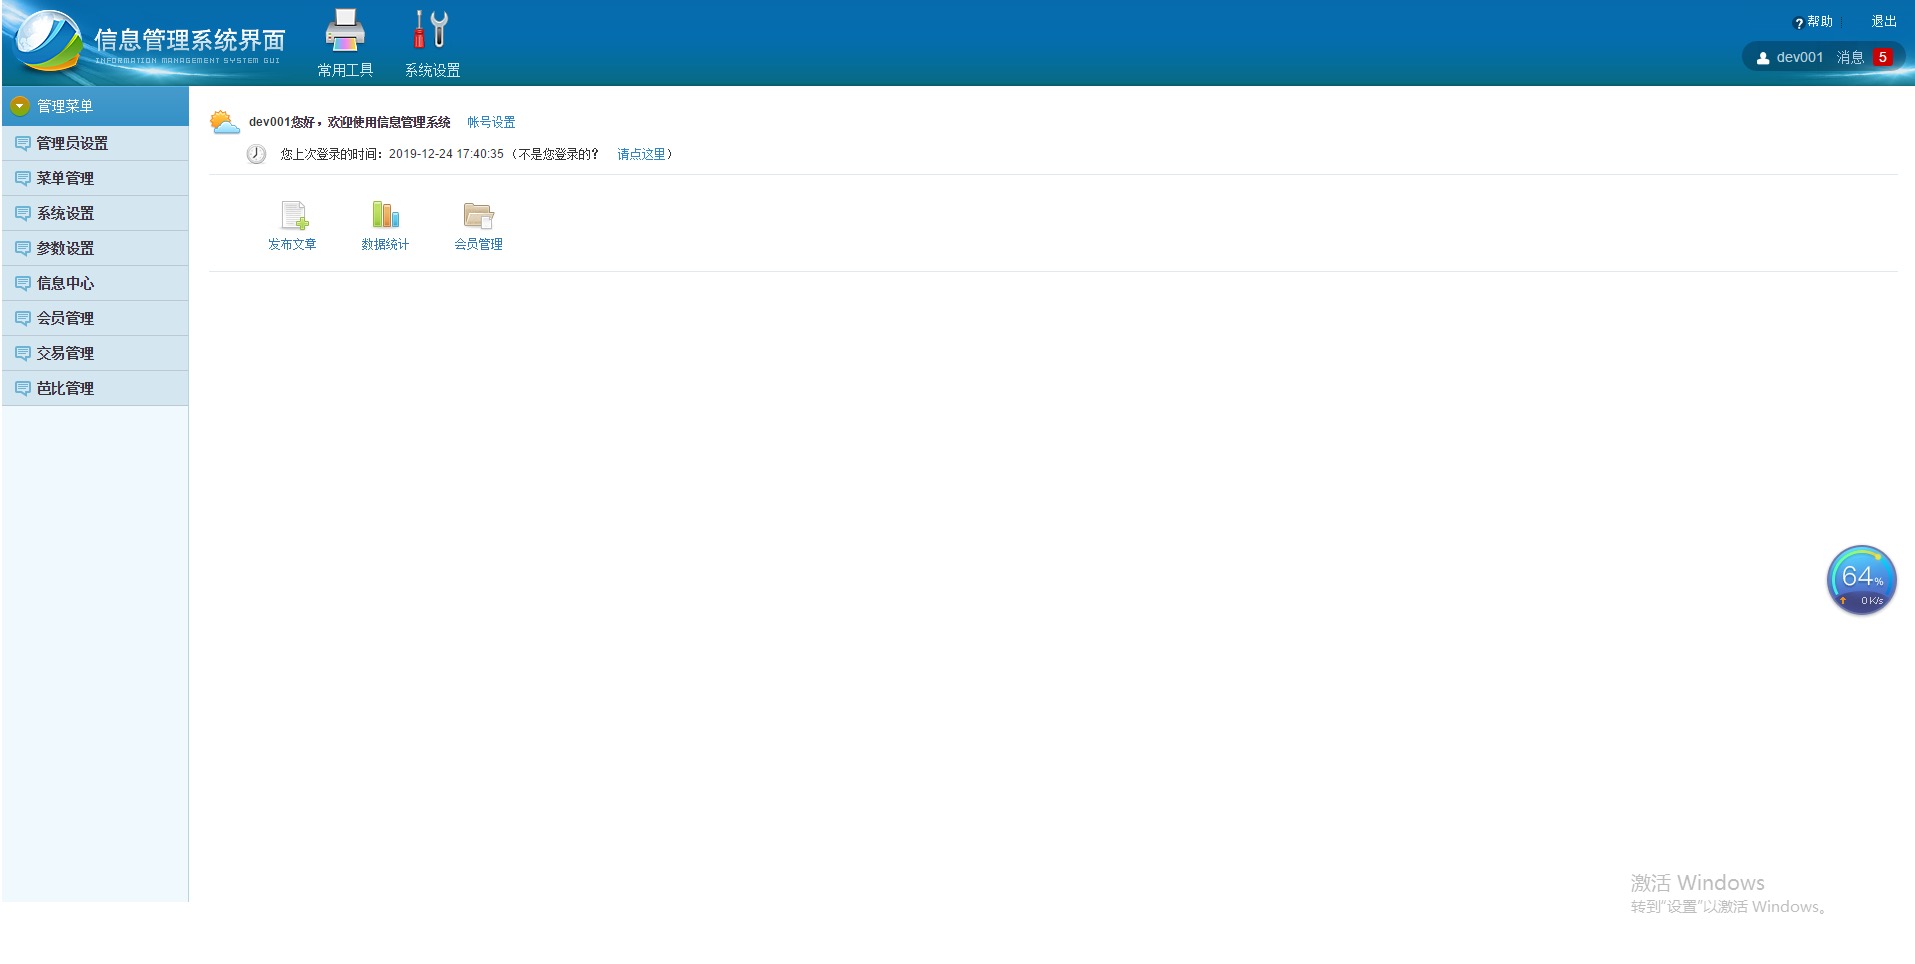Click the clock icon beside last login time
The width and height of the screenshot is (1915, 964).
click(x=256, y=154)
